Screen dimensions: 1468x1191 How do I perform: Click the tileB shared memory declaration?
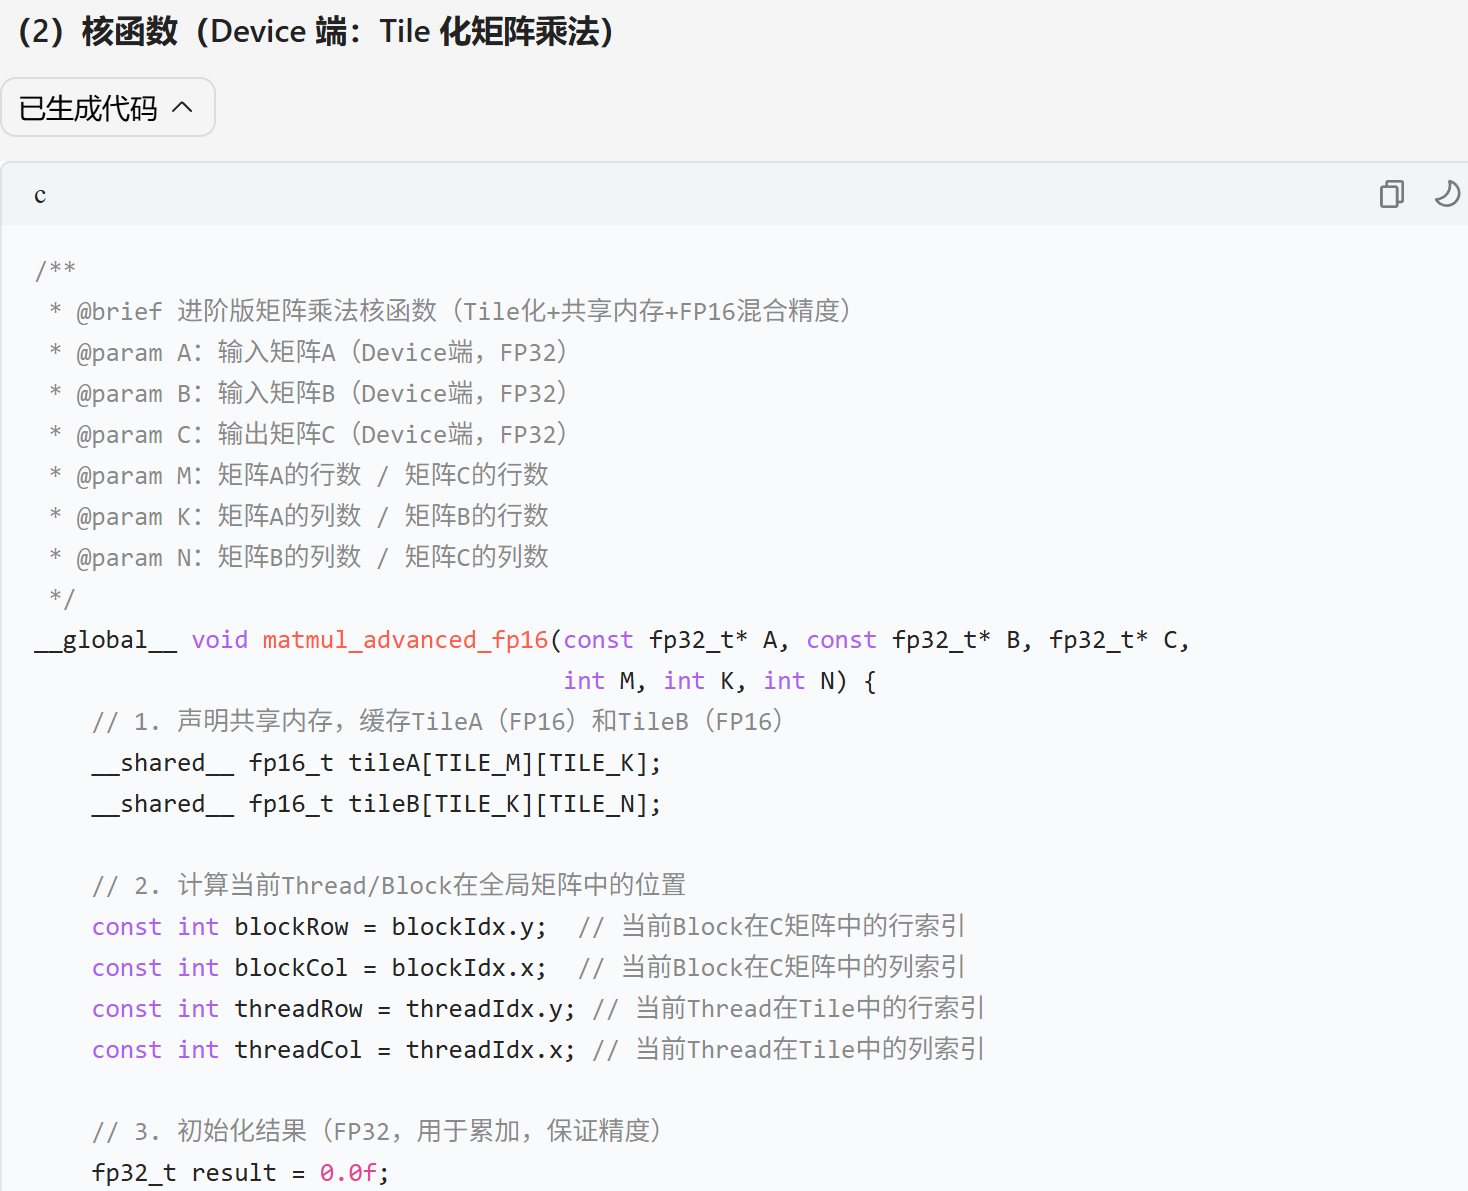376,804
